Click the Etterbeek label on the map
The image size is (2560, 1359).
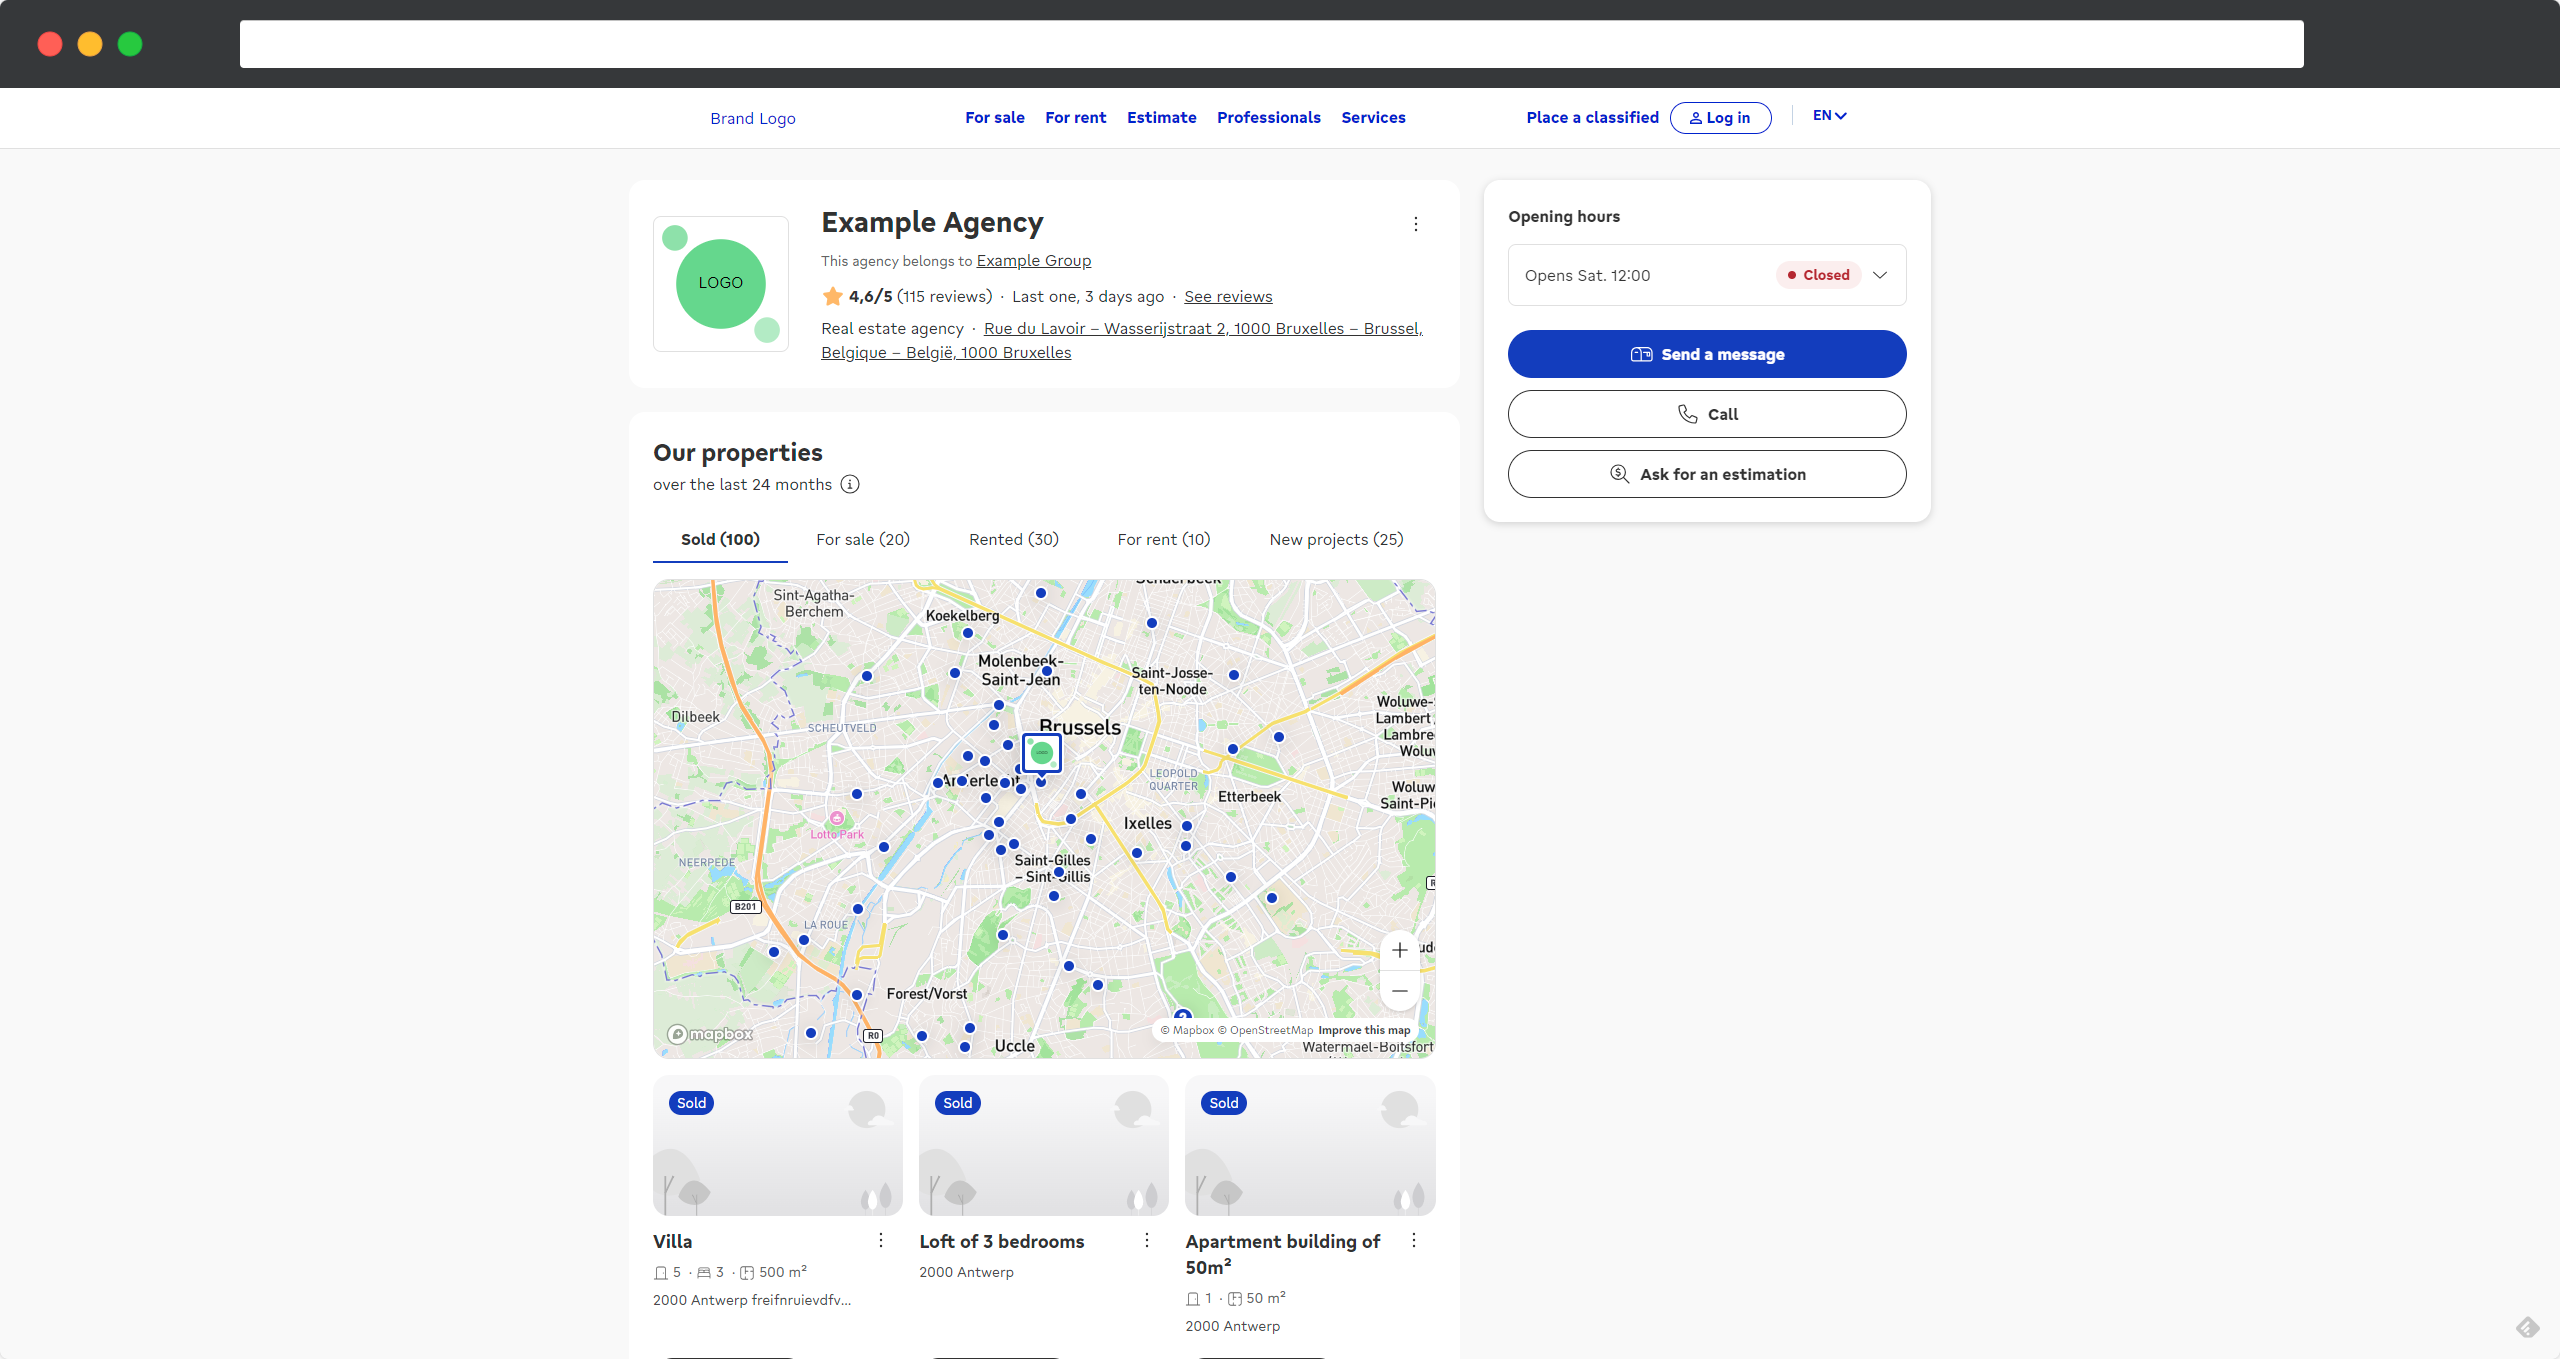[1249, 796]
